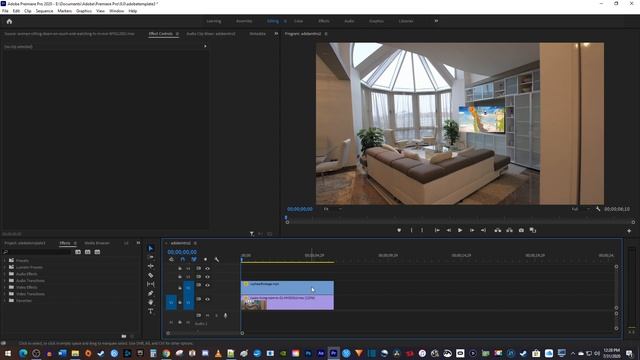Export frame with camera icon
Screen dimensions: 640x360
(521, 230)
